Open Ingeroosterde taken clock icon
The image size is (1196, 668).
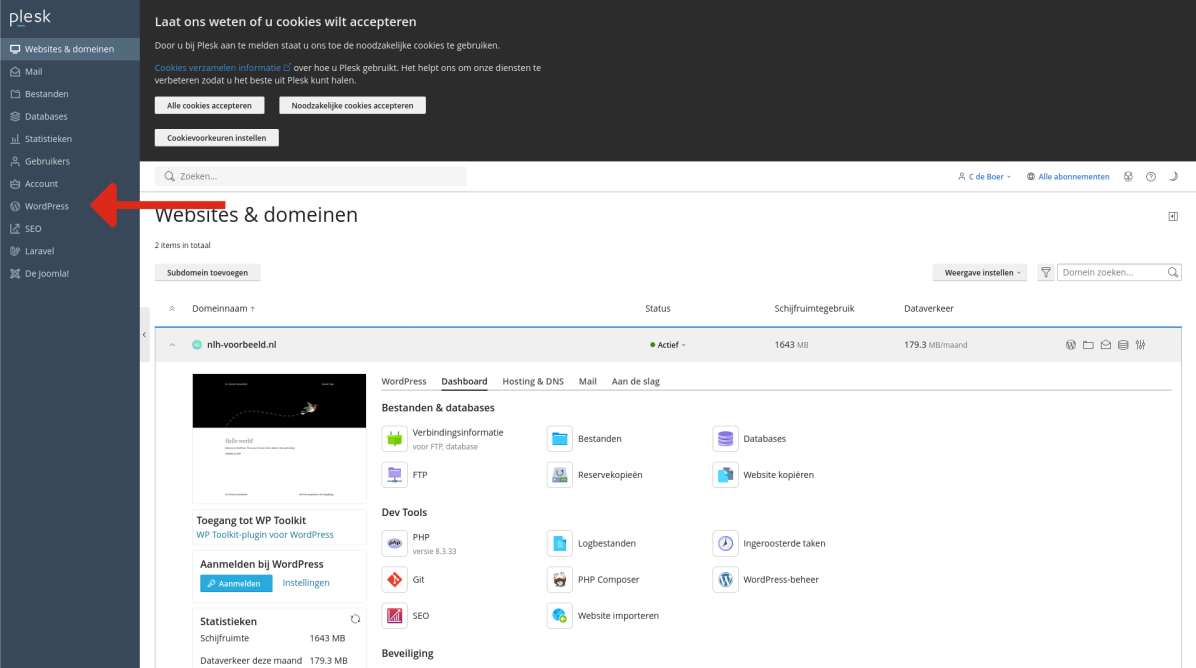click(725, 543)
